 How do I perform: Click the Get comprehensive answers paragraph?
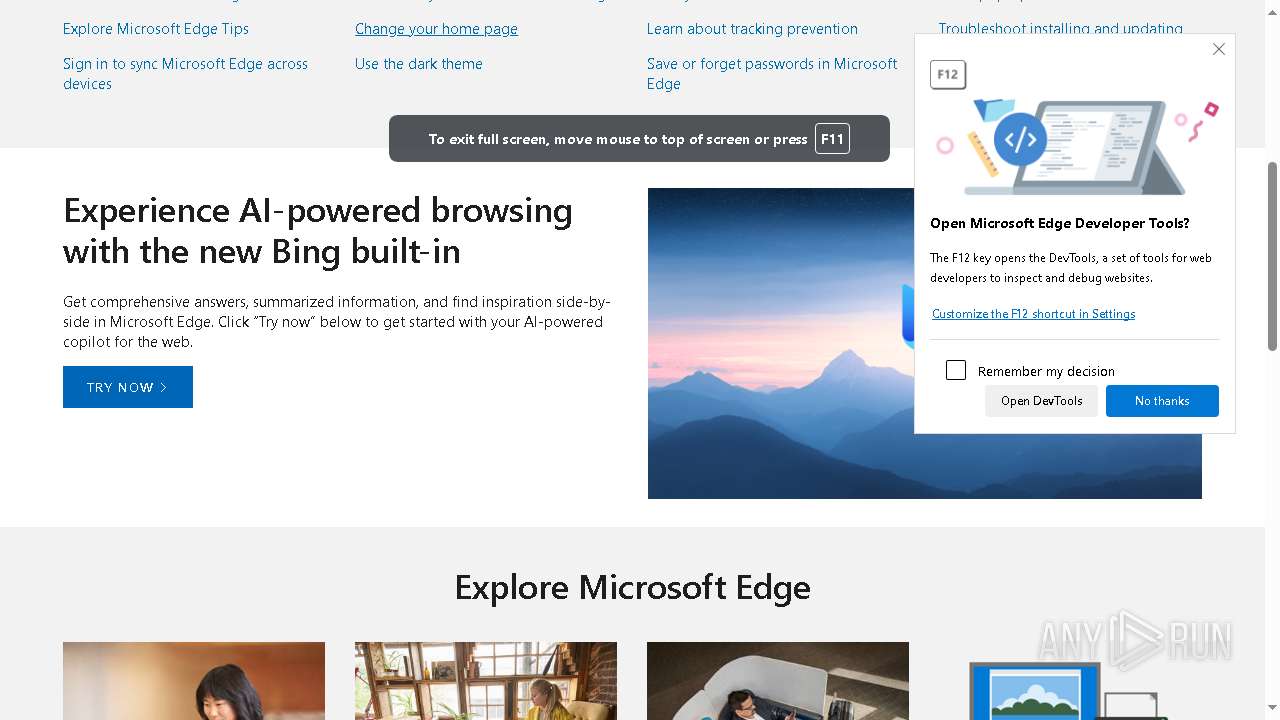(x=337, y=321)
